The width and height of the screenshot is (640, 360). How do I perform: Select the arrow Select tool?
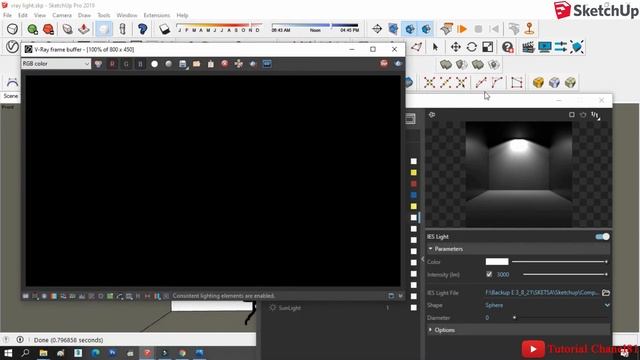pyautogui.click(x=435, y=47)
